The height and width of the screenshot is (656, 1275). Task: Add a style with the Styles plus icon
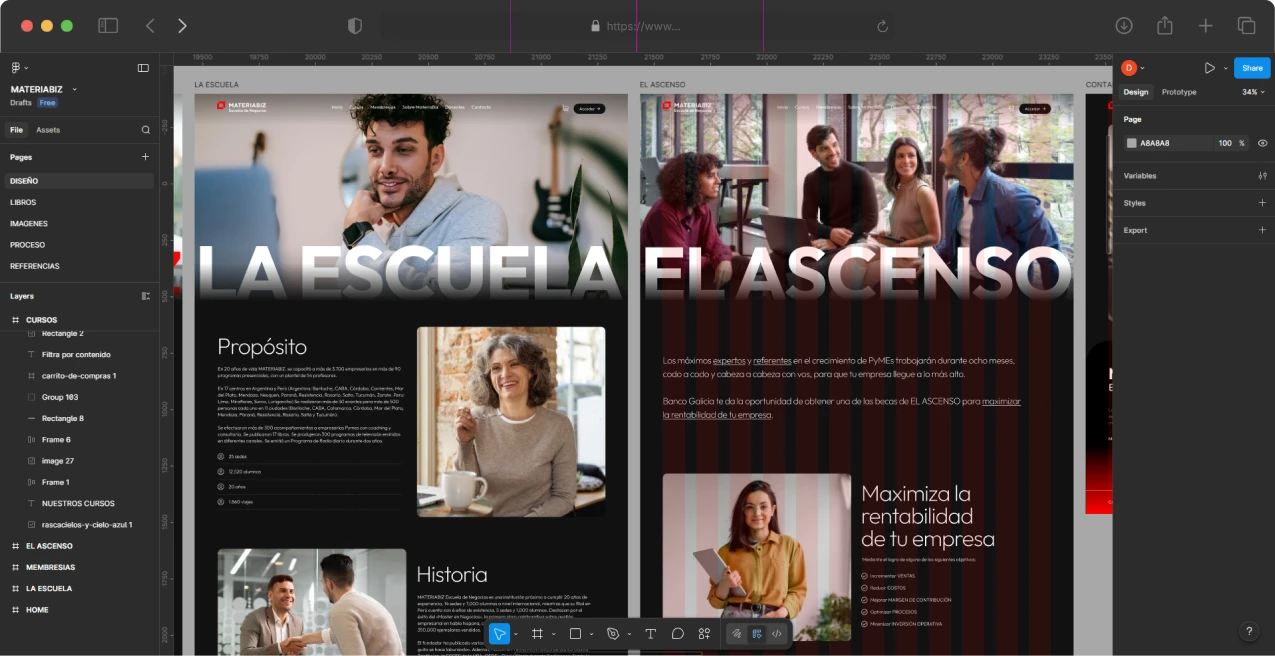pyautogui.click(x=1262, y=203)
